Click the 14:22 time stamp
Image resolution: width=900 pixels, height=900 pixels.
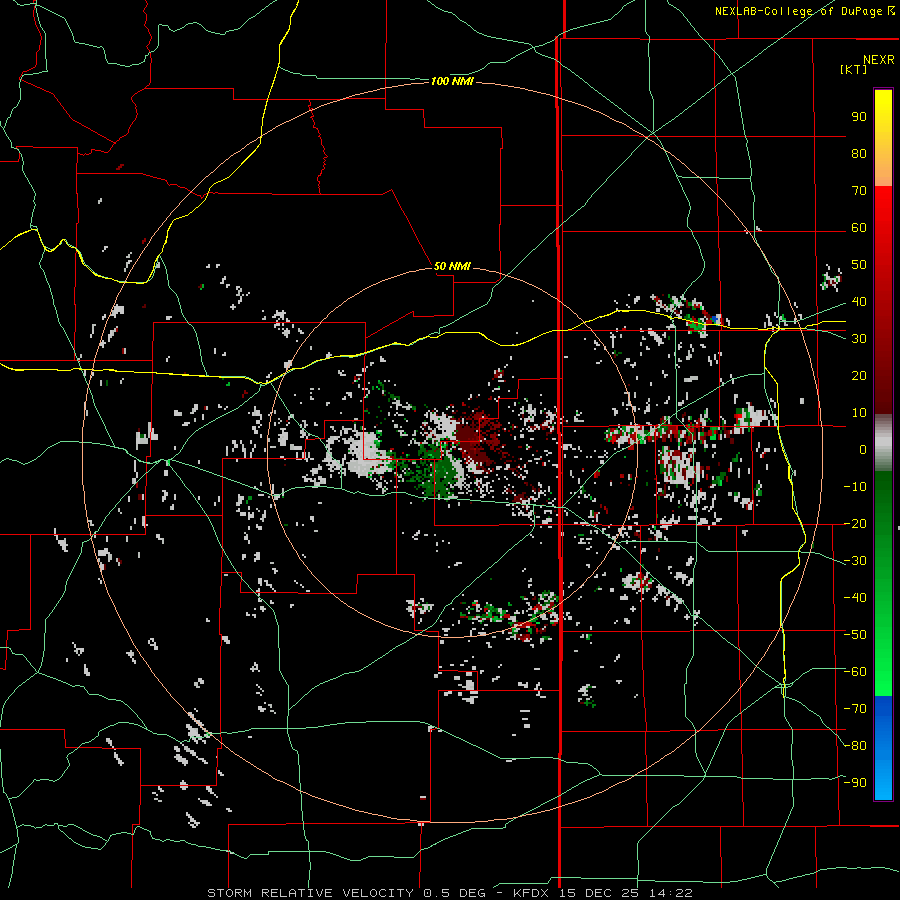[671, 893]
